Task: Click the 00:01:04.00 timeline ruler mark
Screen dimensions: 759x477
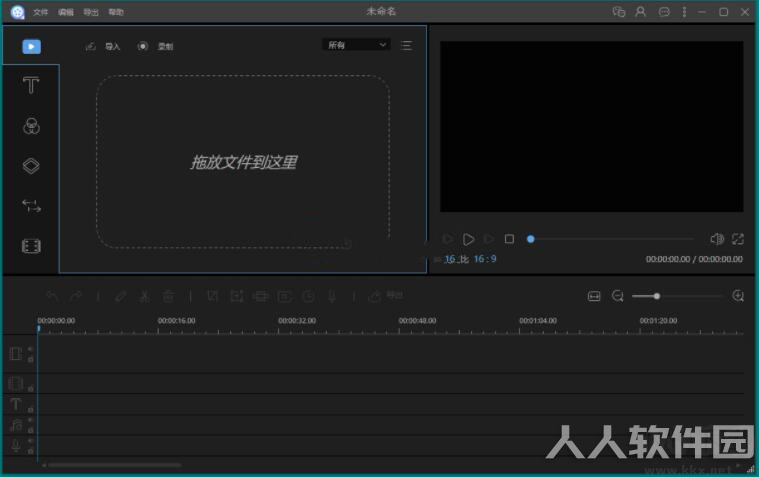Action: click(x=538, y=321)
